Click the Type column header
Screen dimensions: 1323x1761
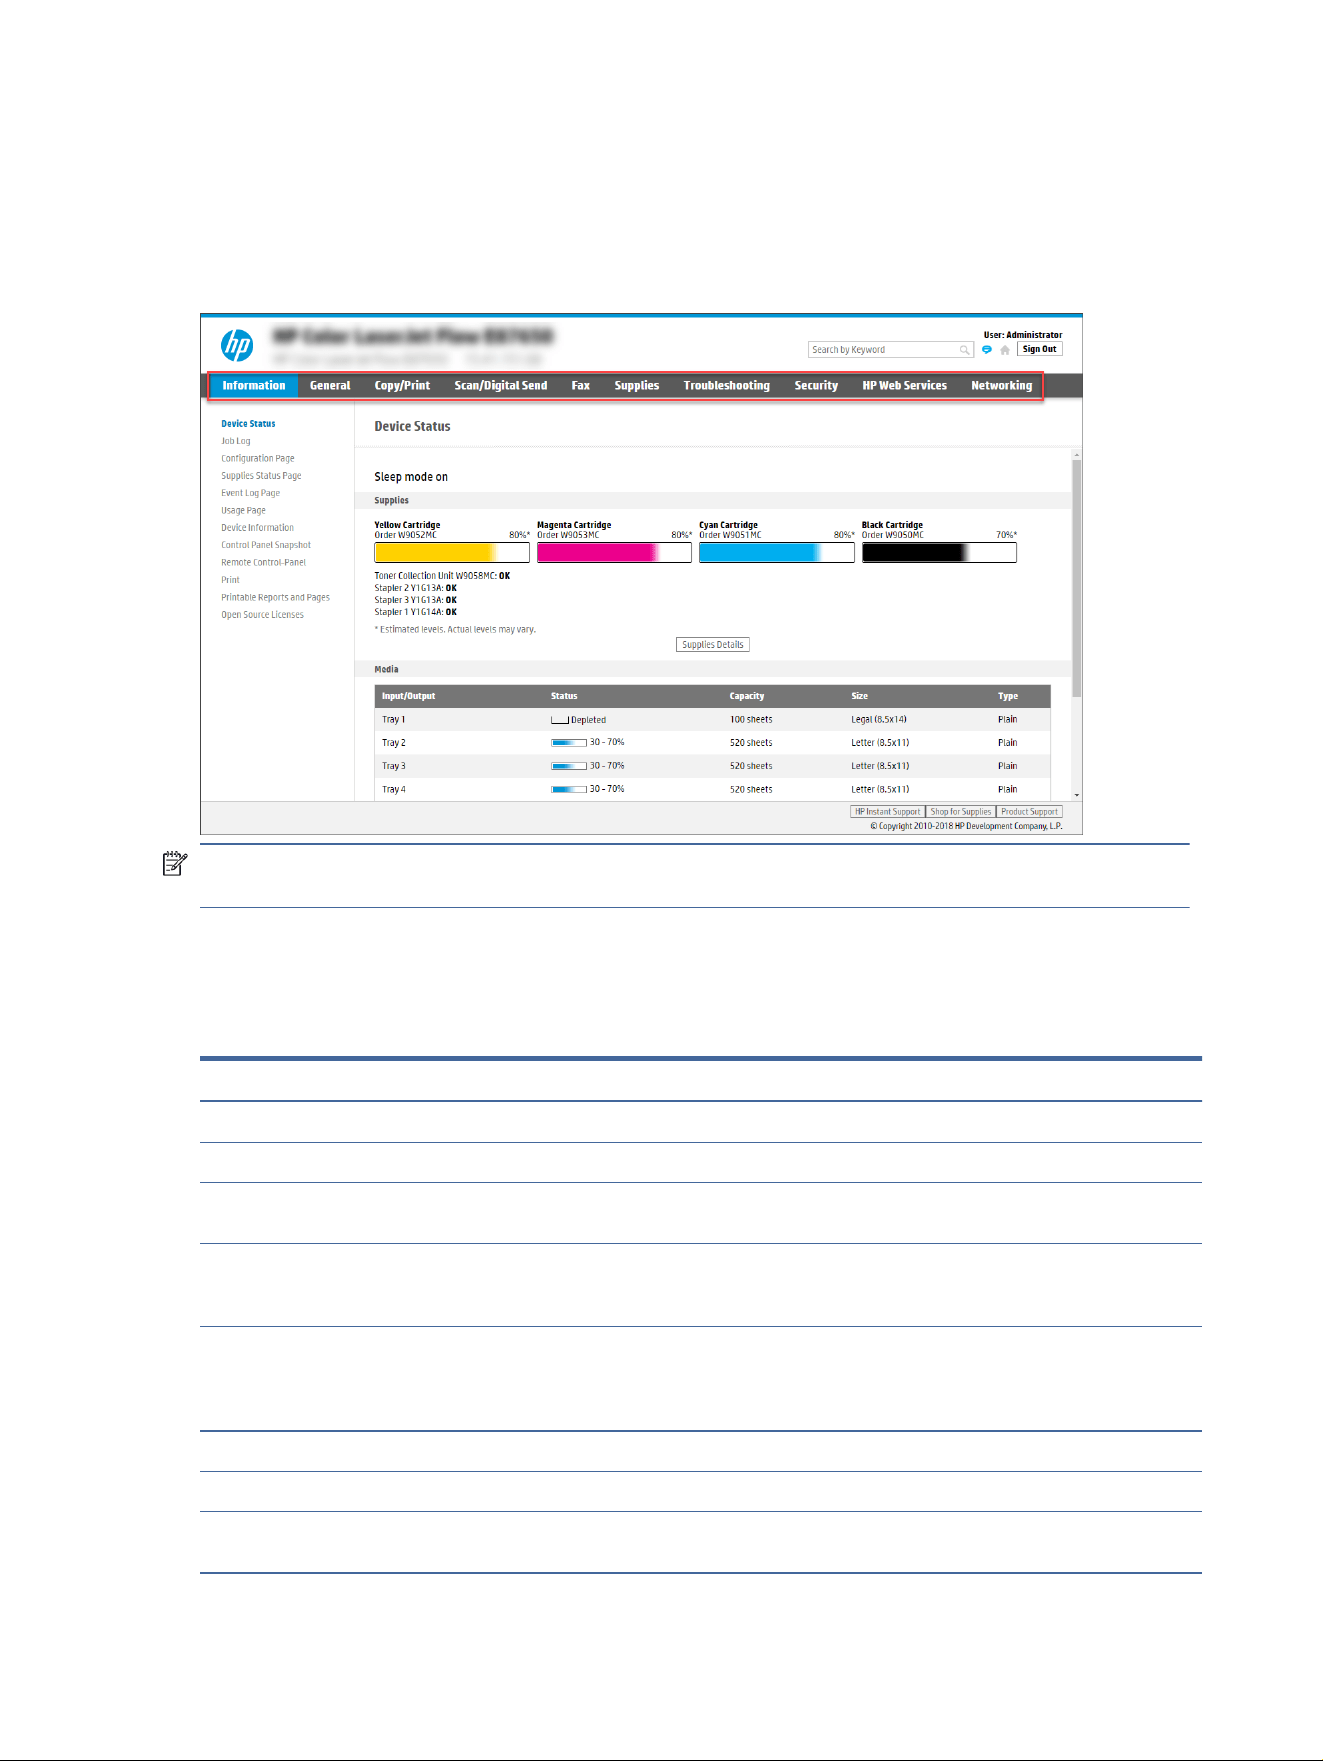pyautogui.click(x=1008, y=696)
